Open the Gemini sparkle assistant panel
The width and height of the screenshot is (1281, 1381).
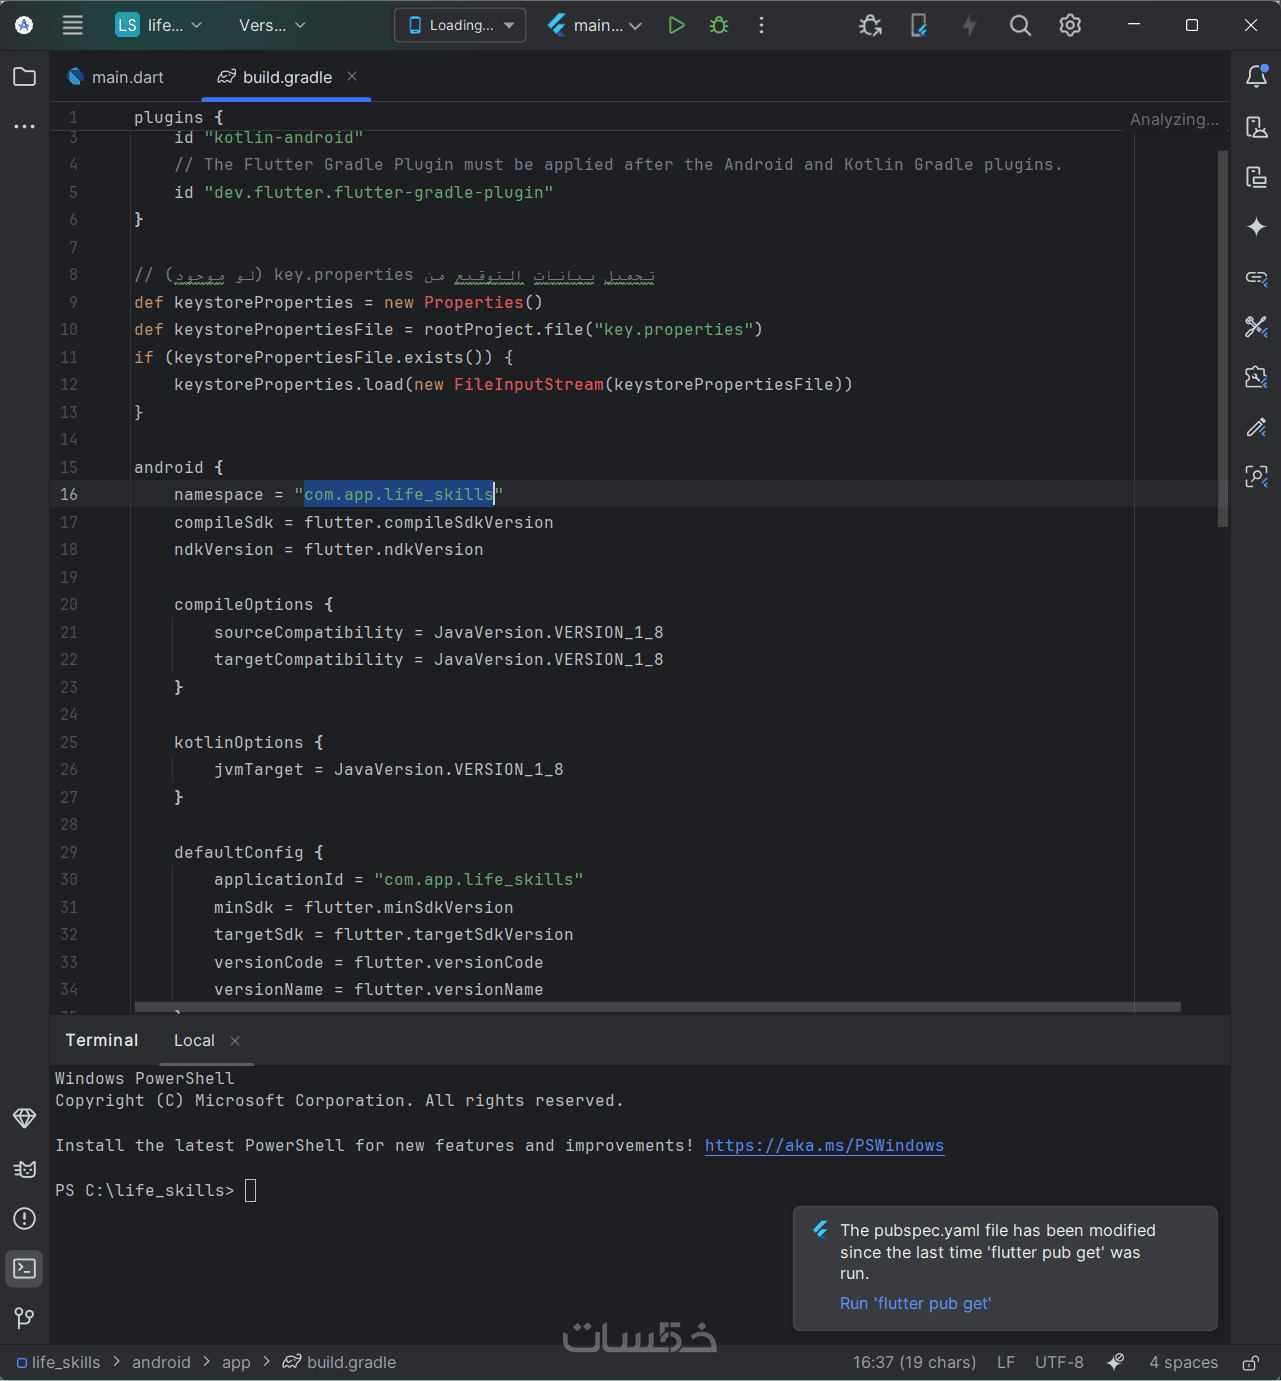tap(1256, 227)
